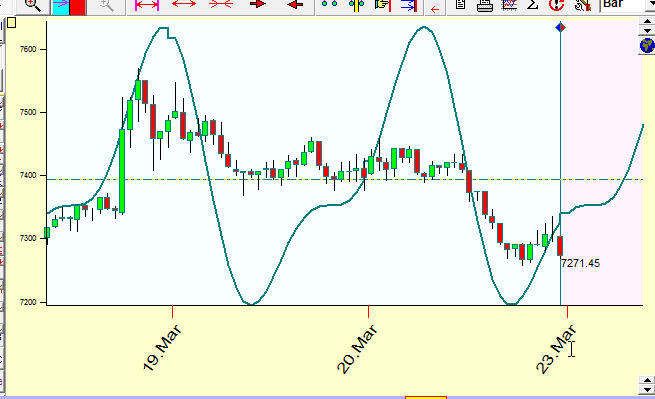Screen dimensions: 655x399
Task: Click the 23.Mar date axis label
Action: click(556, 348)
